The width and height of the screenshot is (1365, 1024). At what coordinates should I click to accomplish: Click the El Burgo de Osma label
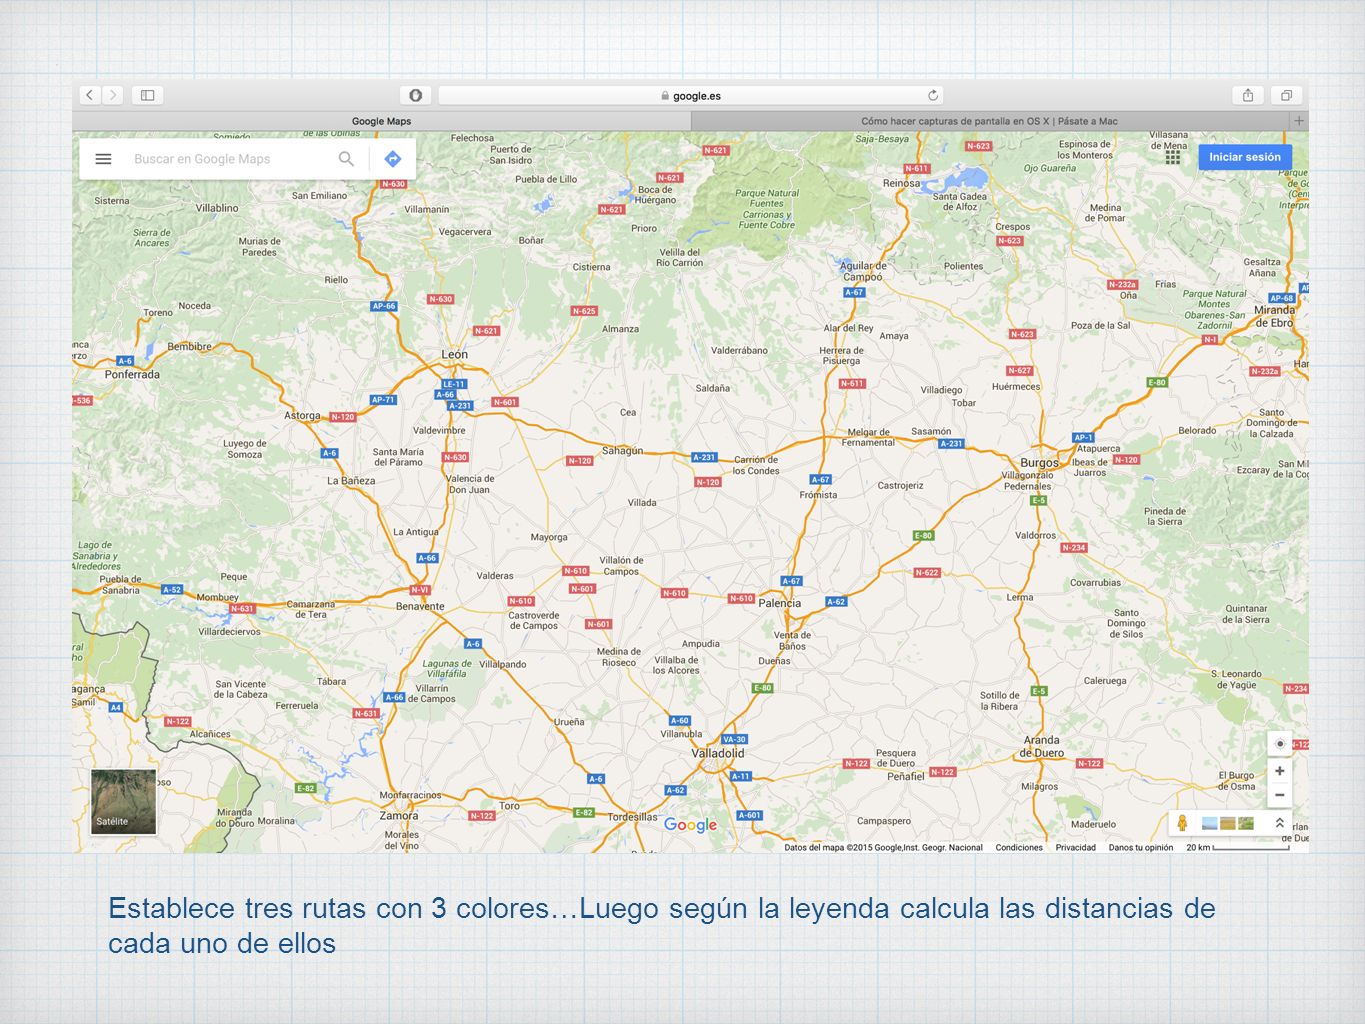click(x=1236, y=780)
